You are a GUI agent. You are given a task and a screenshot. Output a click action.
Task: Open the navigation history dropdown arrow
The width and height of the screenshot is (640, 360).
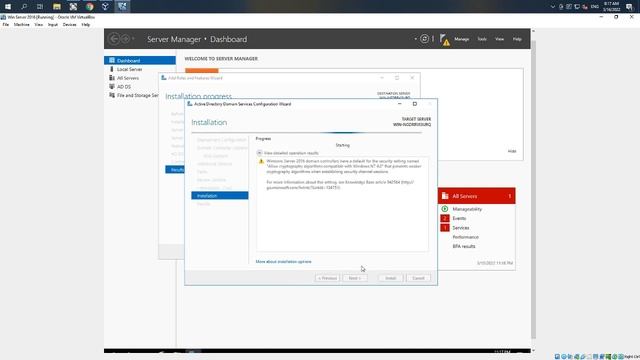[133, 39]
